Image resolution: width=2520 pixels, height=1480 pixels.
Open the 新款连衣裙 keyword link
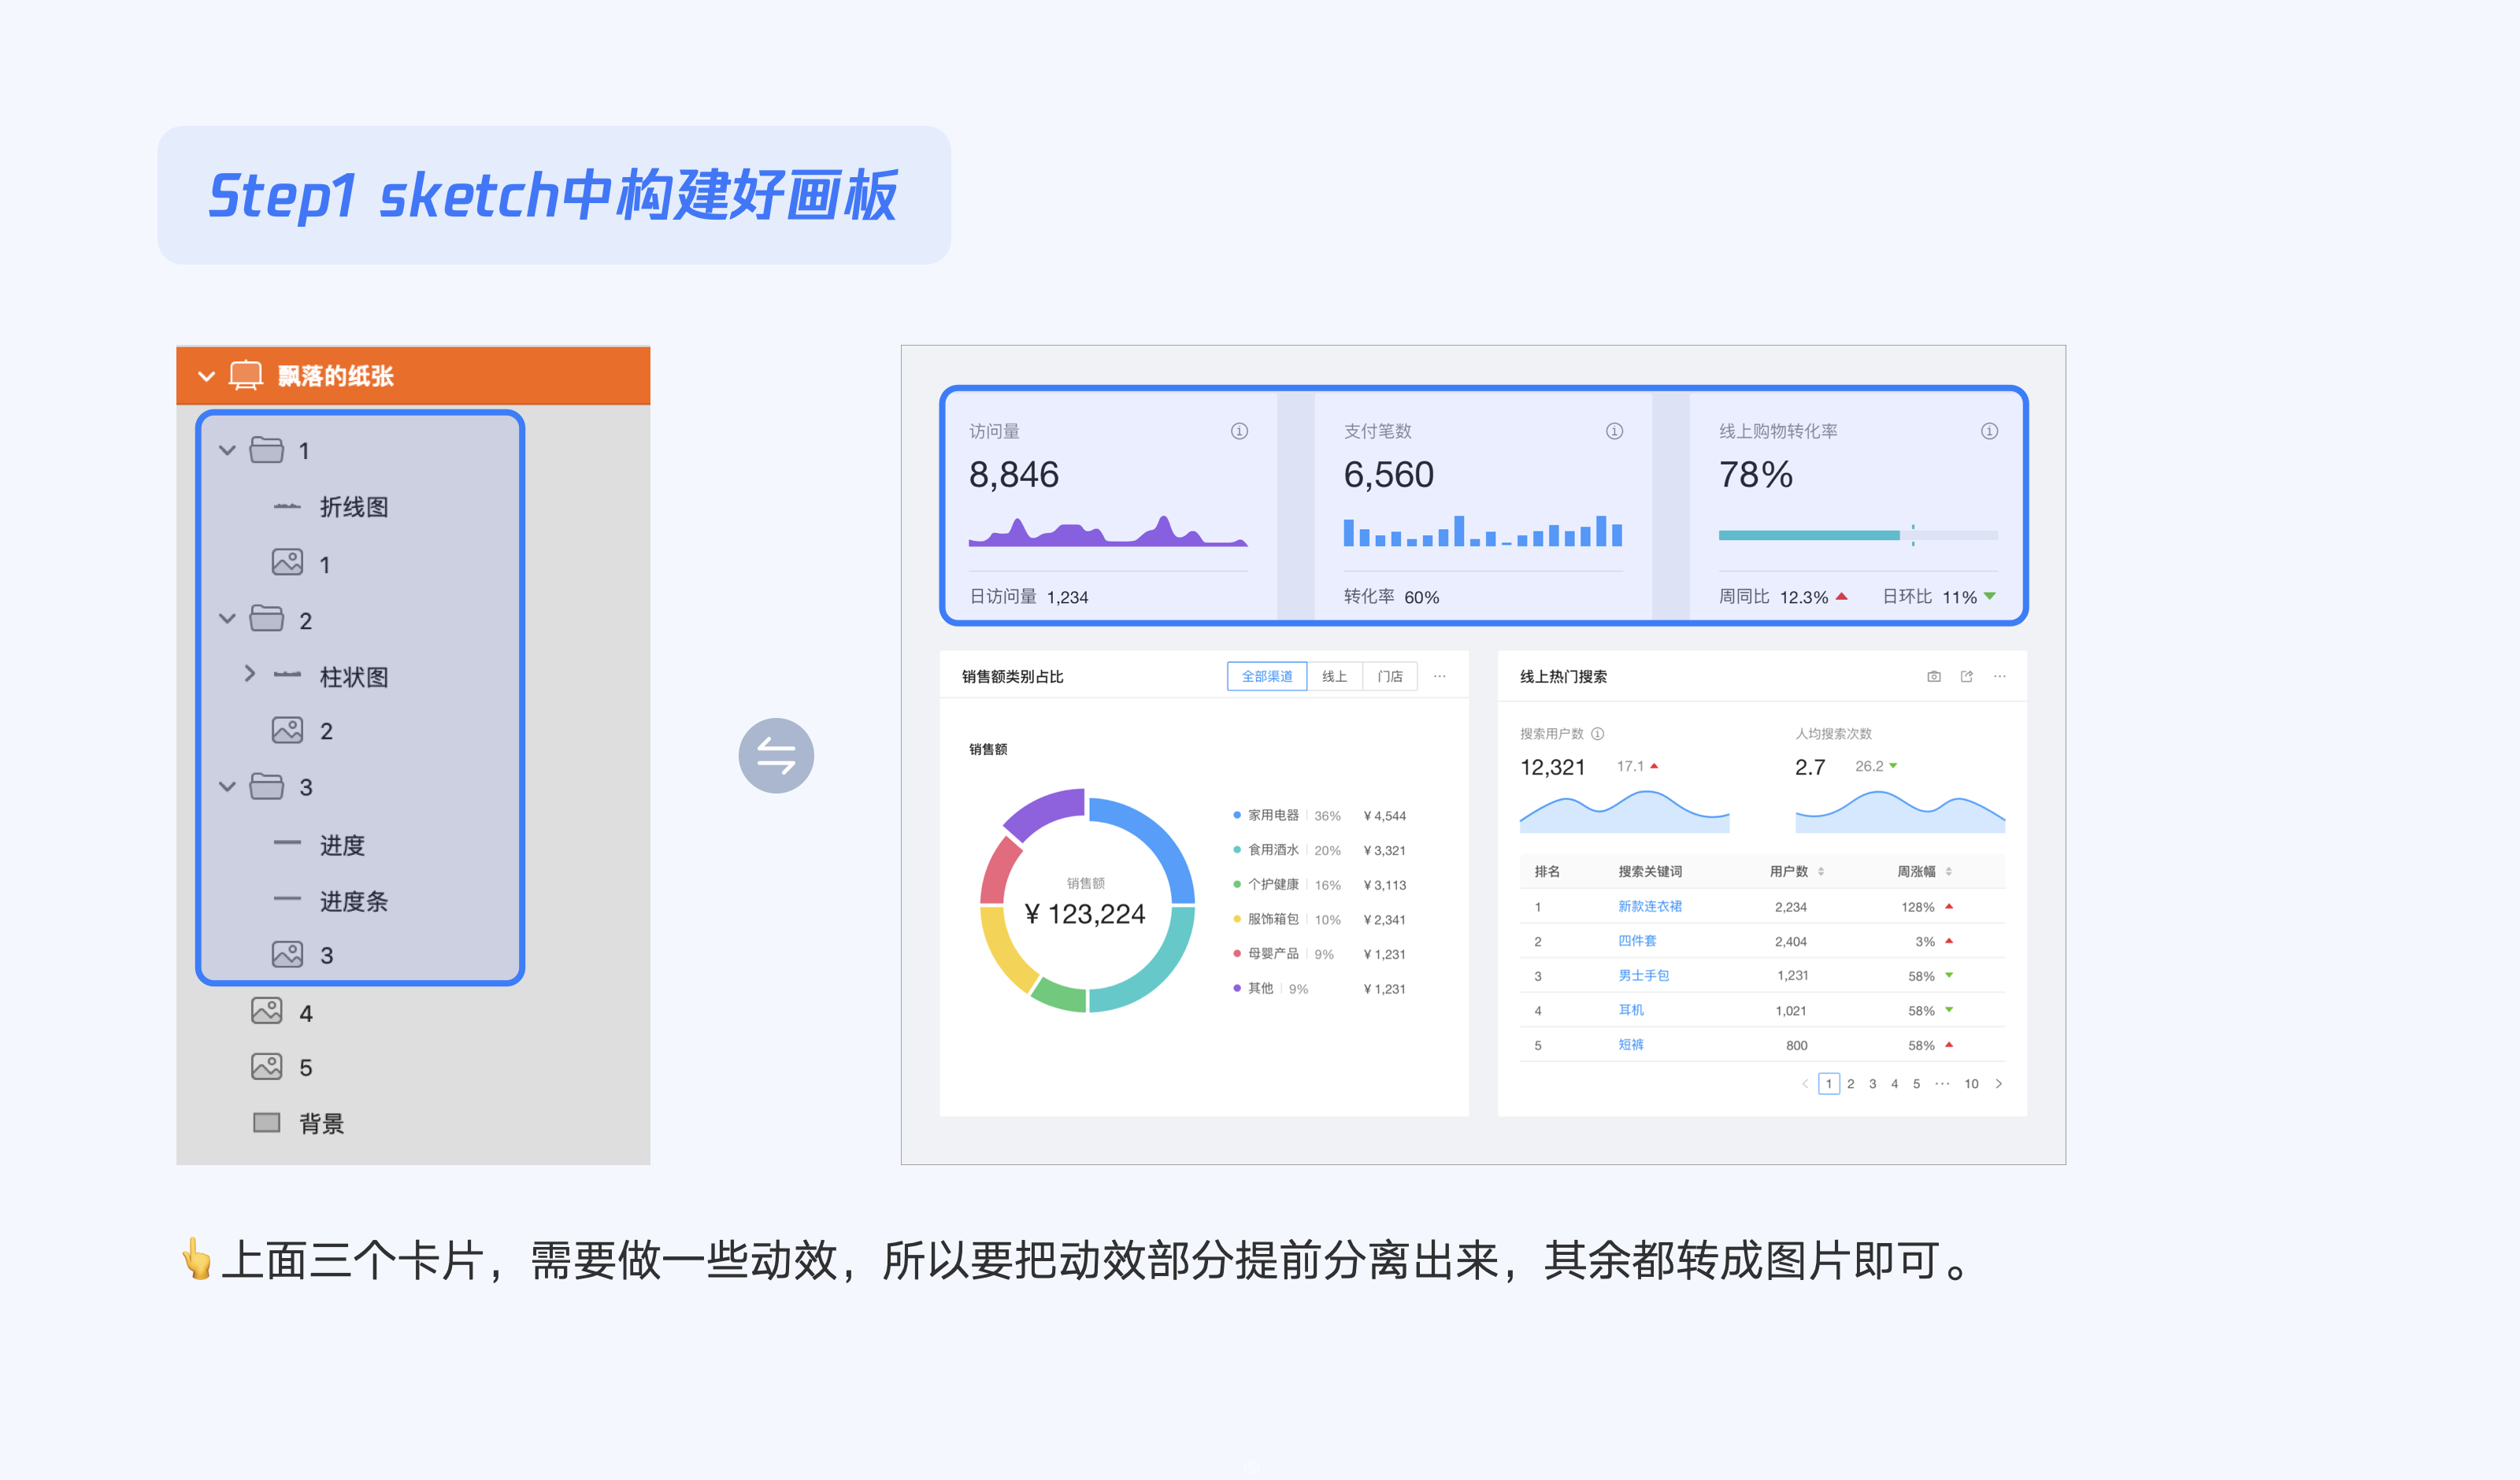click(1649, 906)
